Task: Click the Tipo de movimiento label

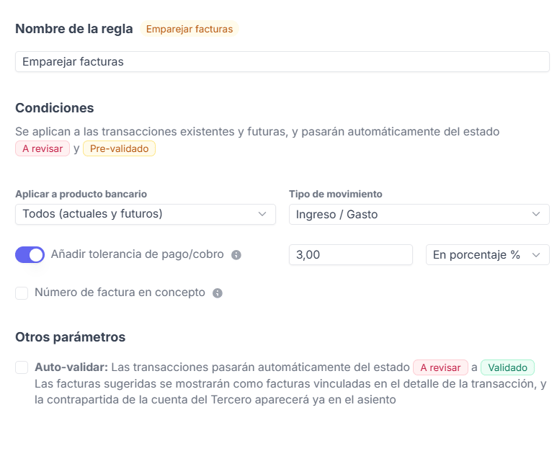Action: (335, 194)
